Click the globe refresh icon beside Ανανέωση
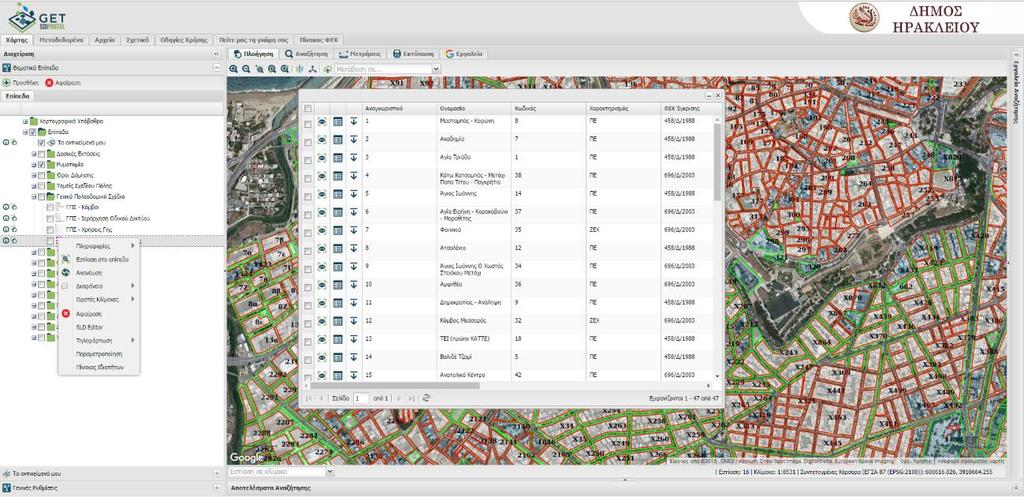The width and height of the screenshot is (1024, 497). point(65,272)
